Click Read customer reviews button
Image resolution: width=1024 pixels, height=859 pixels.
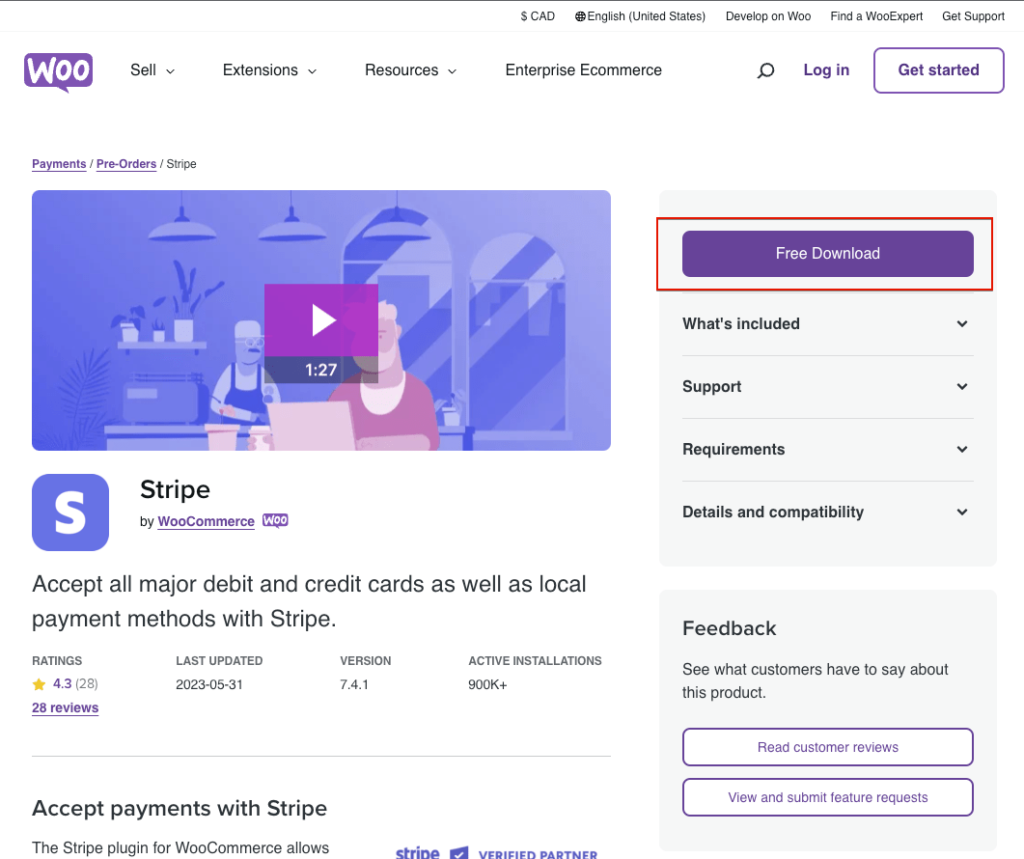(x=827, y=747)
